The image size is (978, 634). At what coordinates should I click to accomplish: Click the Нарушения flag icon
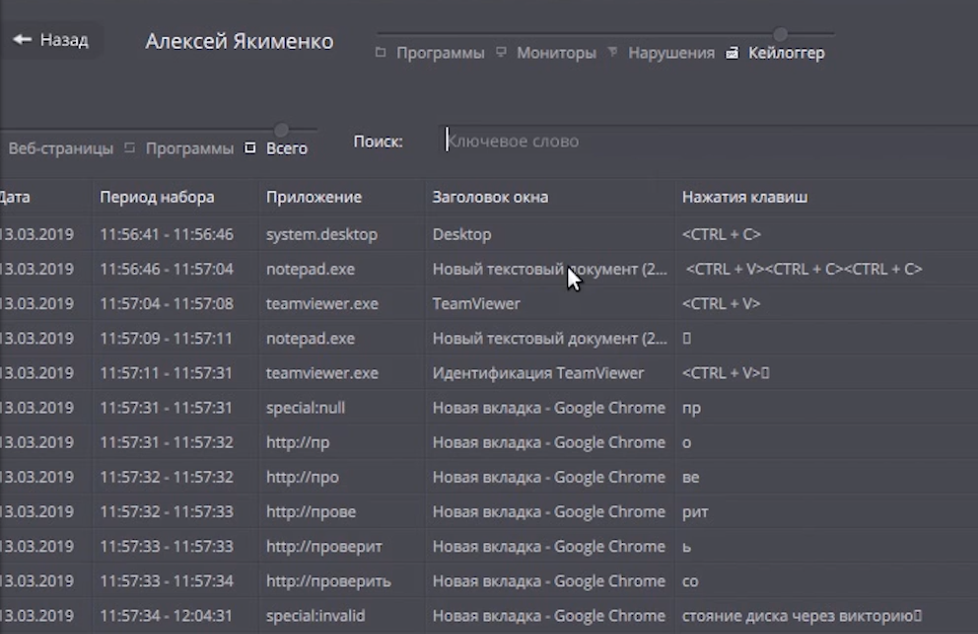pyautogui.click(x=612, y=52)
